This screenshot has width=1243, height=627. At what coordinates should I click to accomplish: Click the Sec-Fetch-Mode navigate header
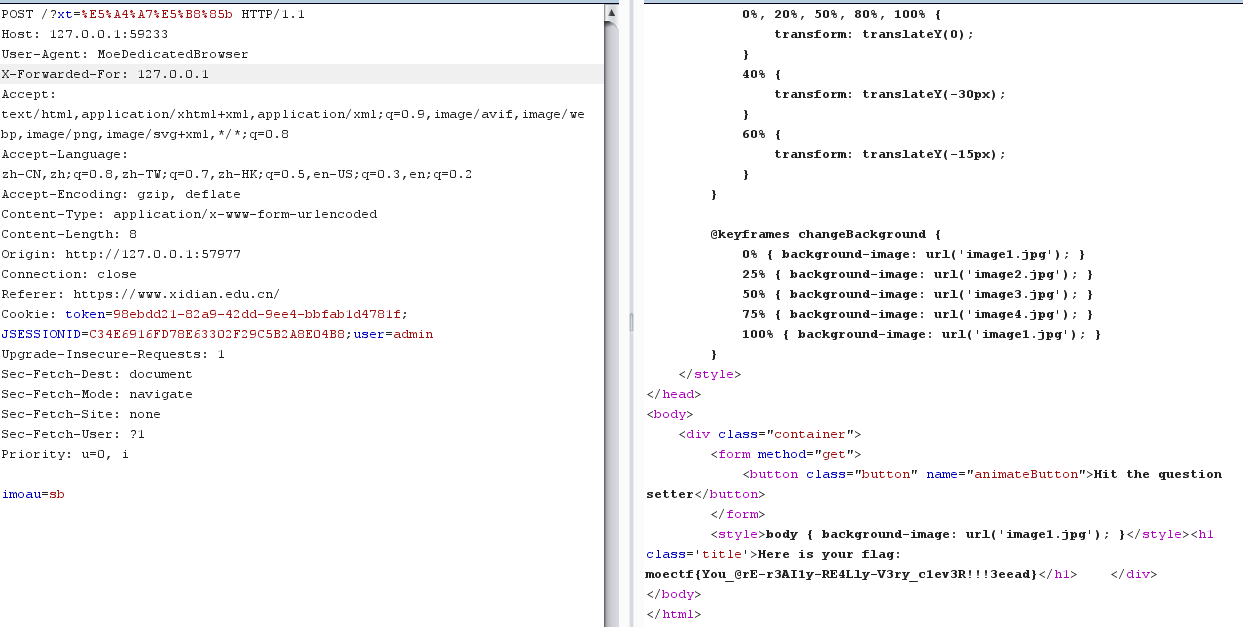click(97, 394)
